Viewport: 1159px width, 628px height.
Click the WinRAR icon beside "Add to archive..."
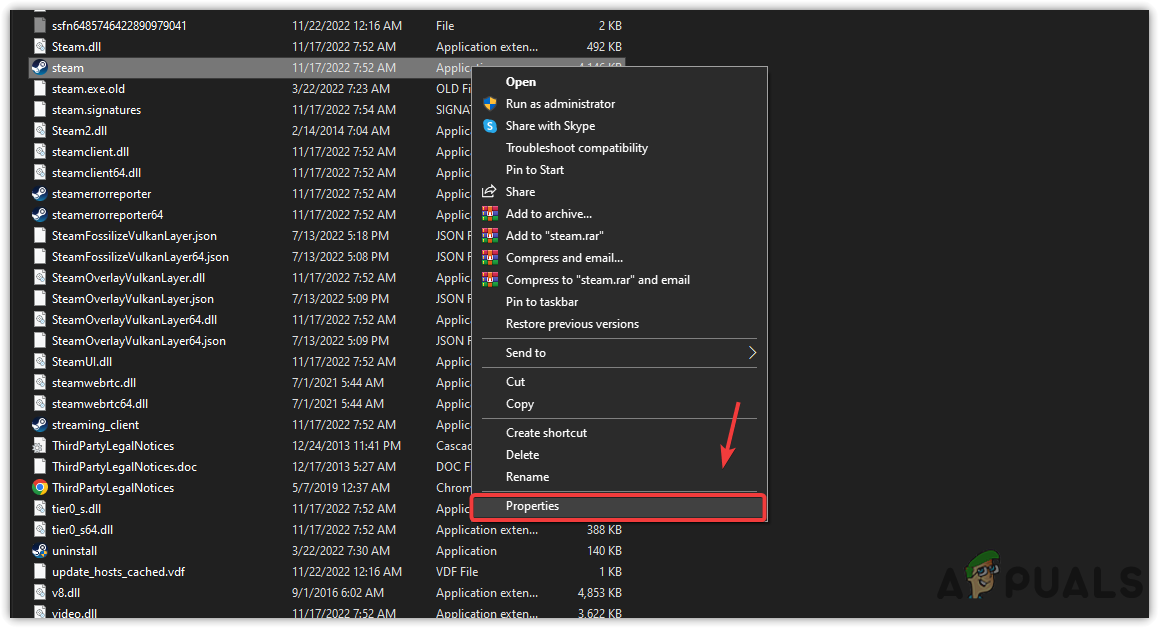(490, 213)
